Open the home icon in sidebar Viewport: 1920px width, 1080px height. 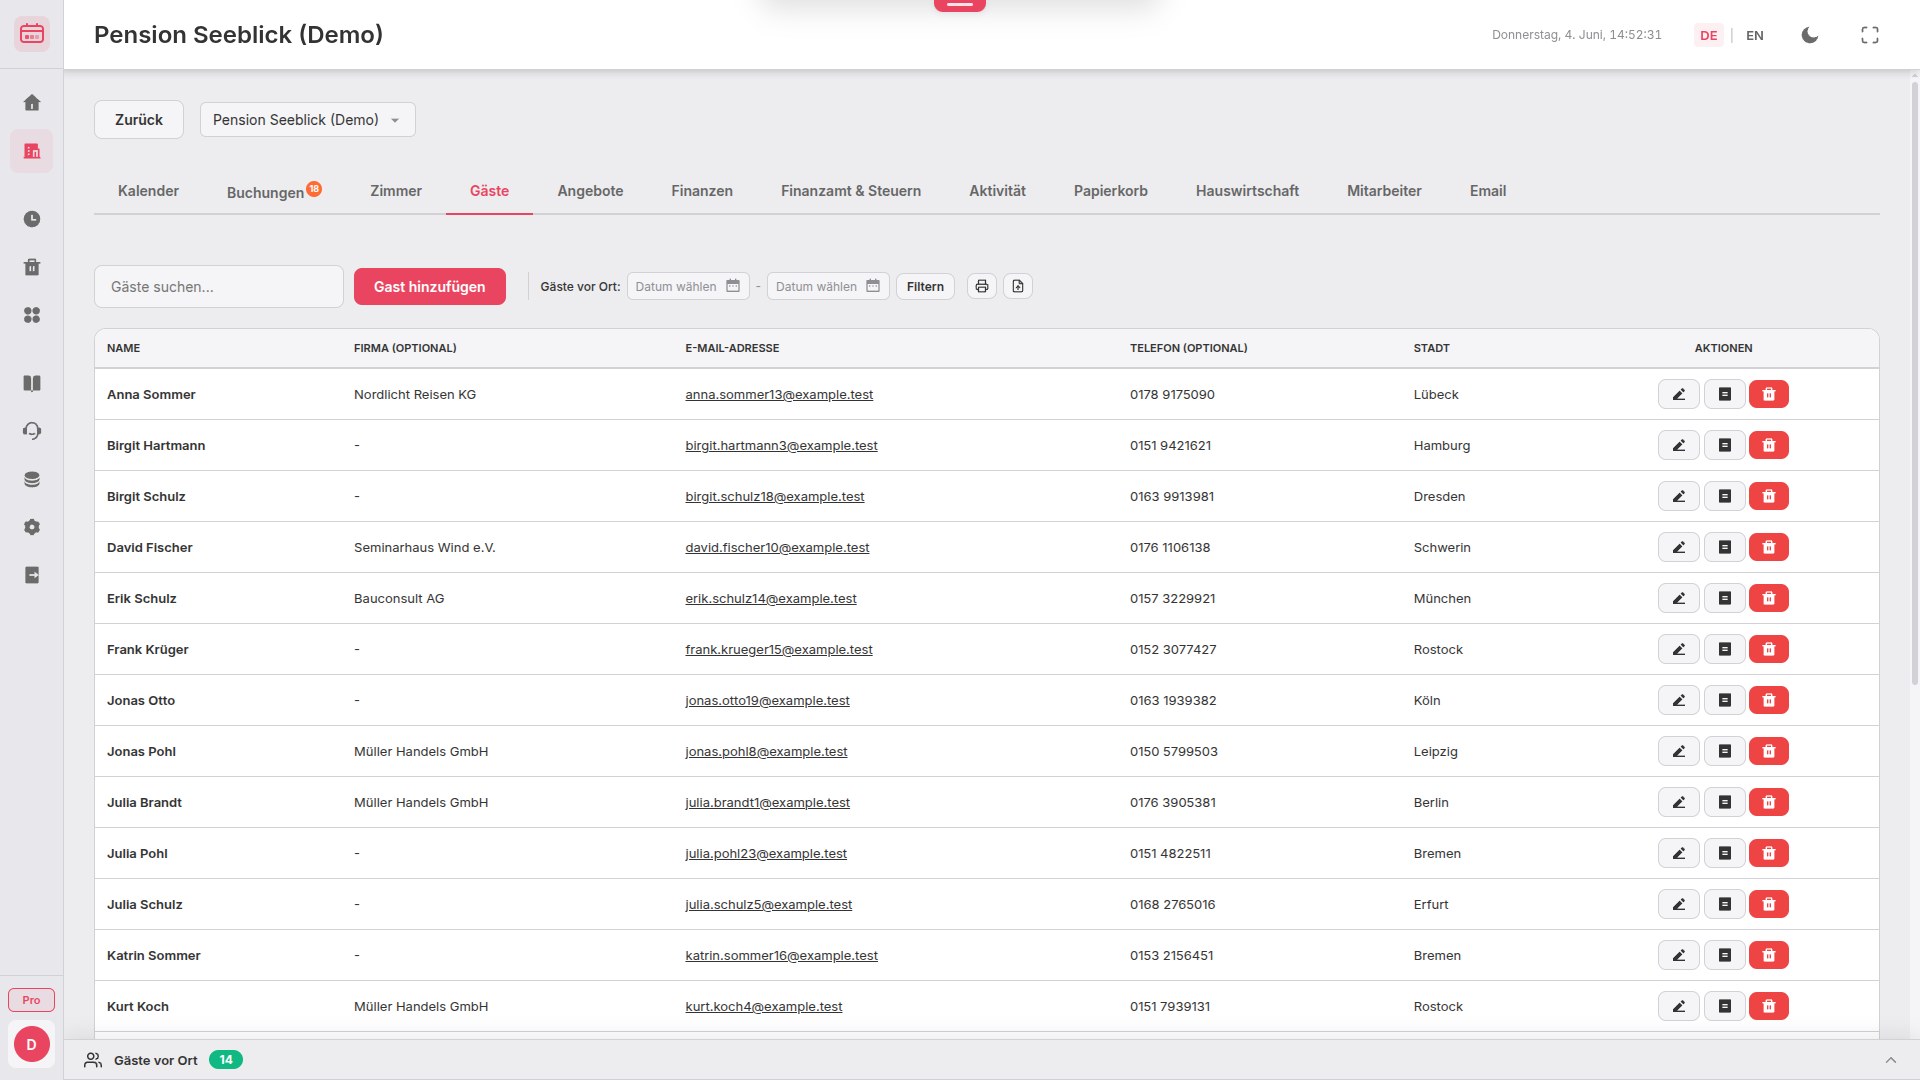(x=32, y=103)
